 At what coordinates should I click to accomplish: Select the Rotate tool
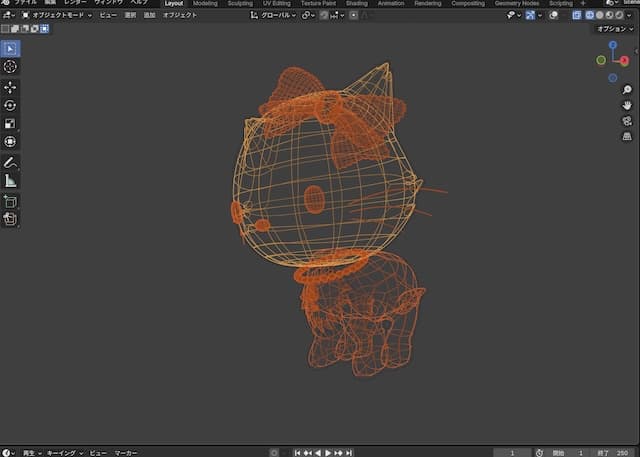tap(11, 105)
